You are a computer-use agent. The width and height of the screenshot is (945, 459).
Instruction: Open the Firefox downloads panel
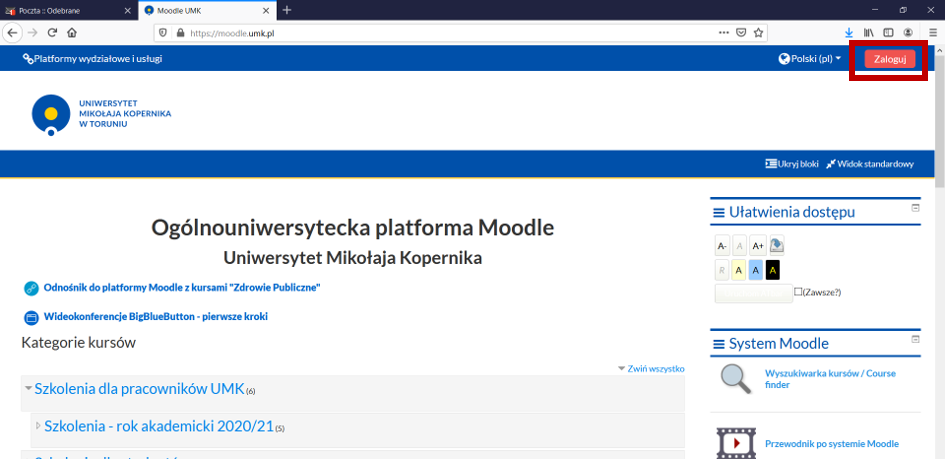(849, 33)
